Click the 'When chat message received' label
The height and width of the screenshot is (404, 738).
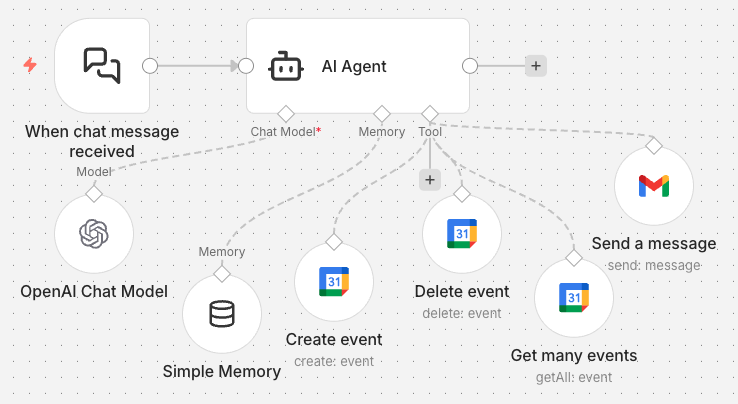click(x=102, y=141)
